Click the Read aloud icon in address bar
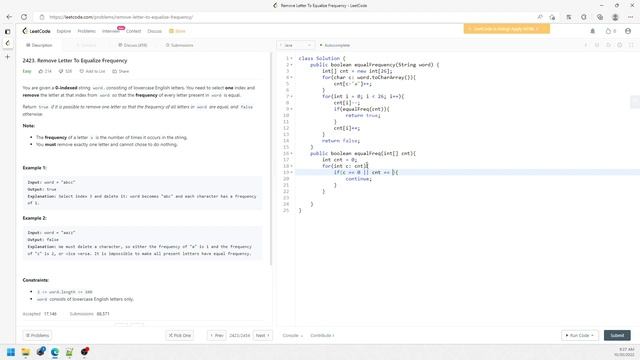The image size is (640, 360). click(540, 17)
